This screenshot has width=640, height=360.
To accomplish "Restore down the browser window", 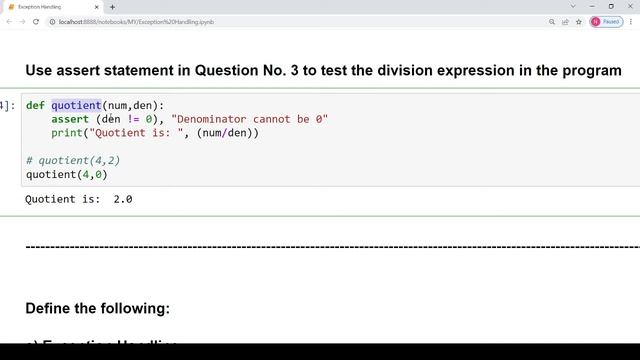I will point(611,7).
